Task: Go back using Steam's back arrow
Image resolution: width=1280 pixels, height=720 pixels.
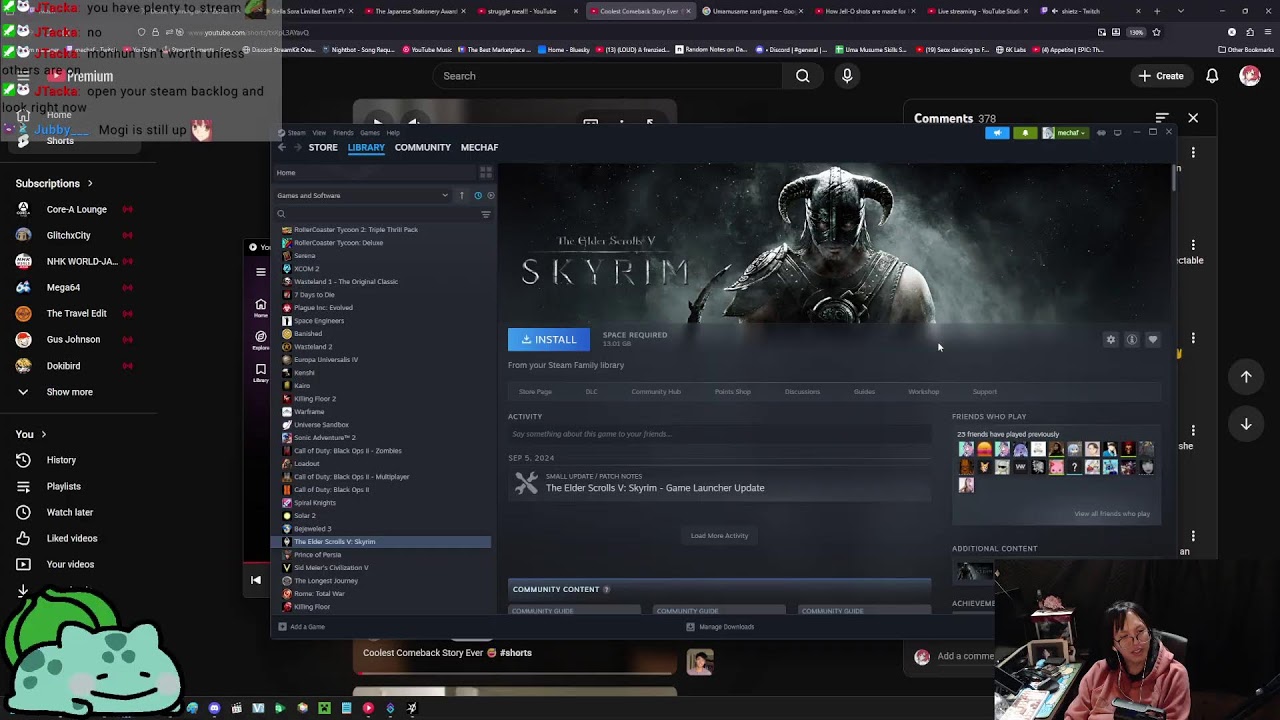Action: click(x=282, y=147)
